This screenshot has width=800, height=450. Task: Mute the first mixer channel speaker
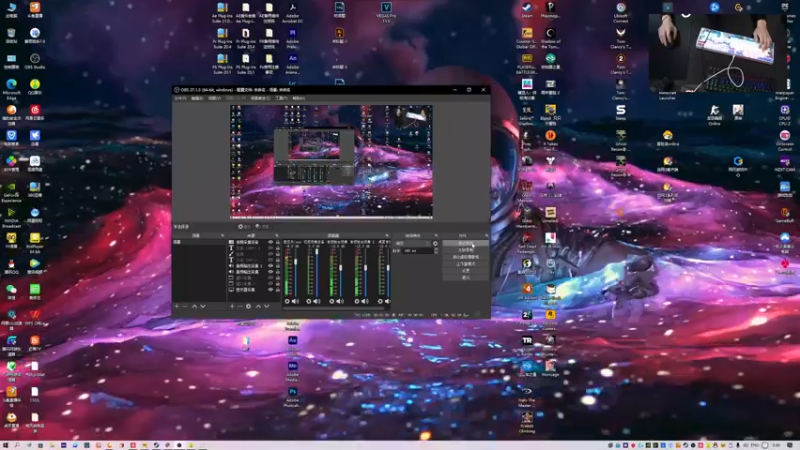tap(295, 301)
